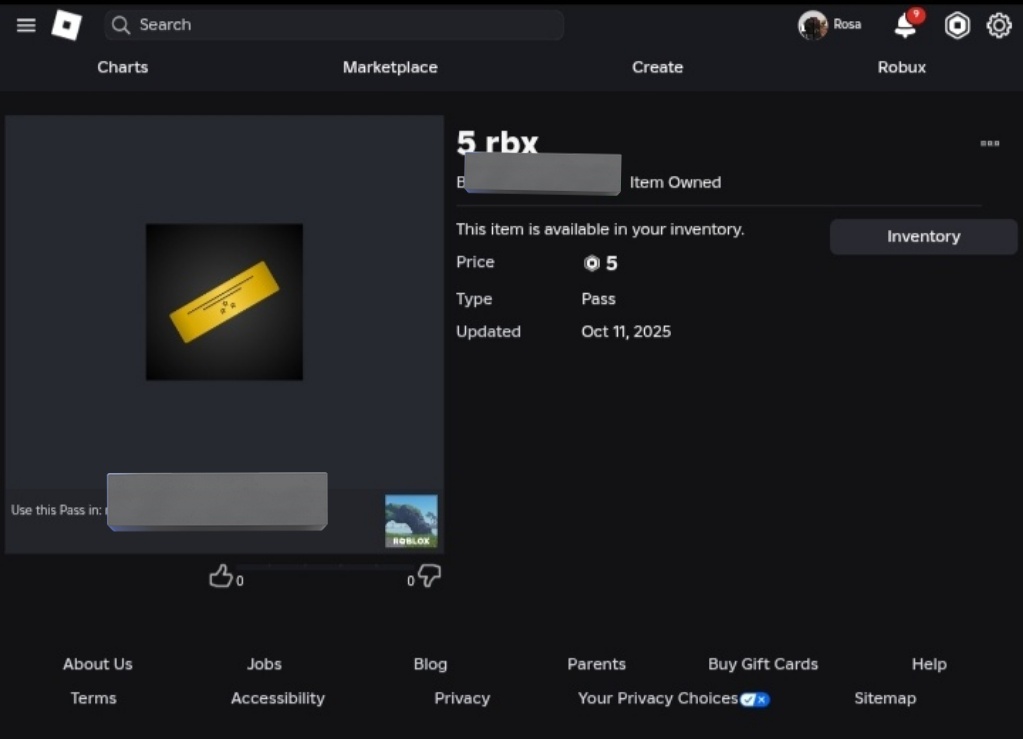Click the 'Item Owned' text
Image resolution: width=1023 pixels, height=739 pixels.
675,183
